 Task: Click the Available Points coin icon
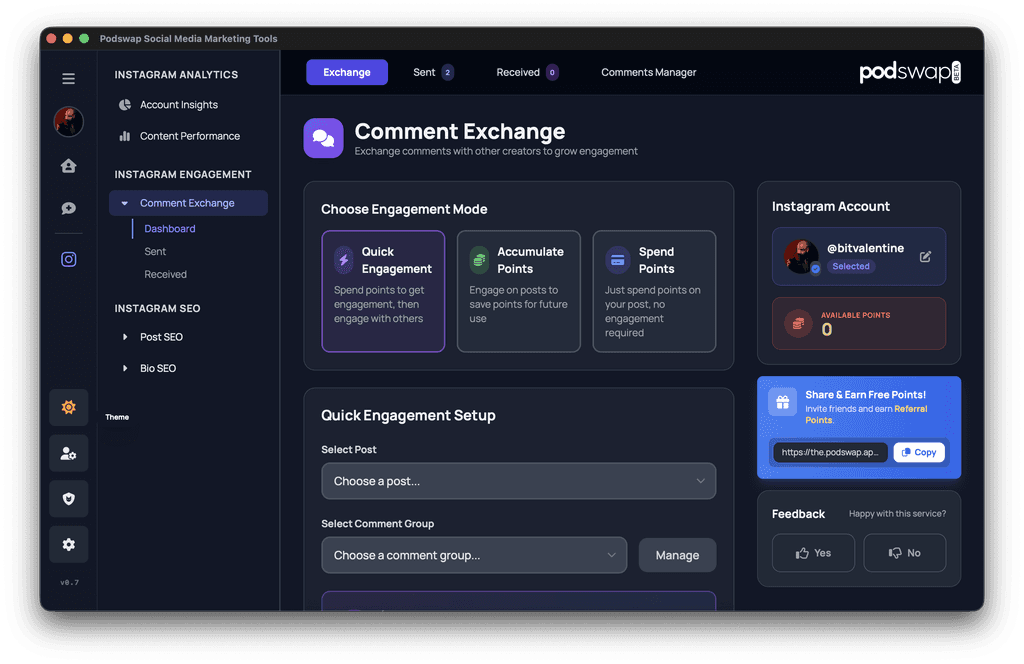click(x=798, y=323)
